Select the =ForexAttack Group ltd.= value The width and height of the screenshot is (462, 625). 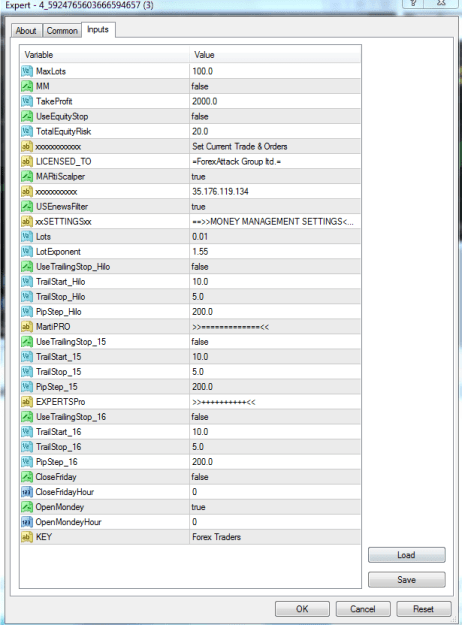click(x=236, y=161)
